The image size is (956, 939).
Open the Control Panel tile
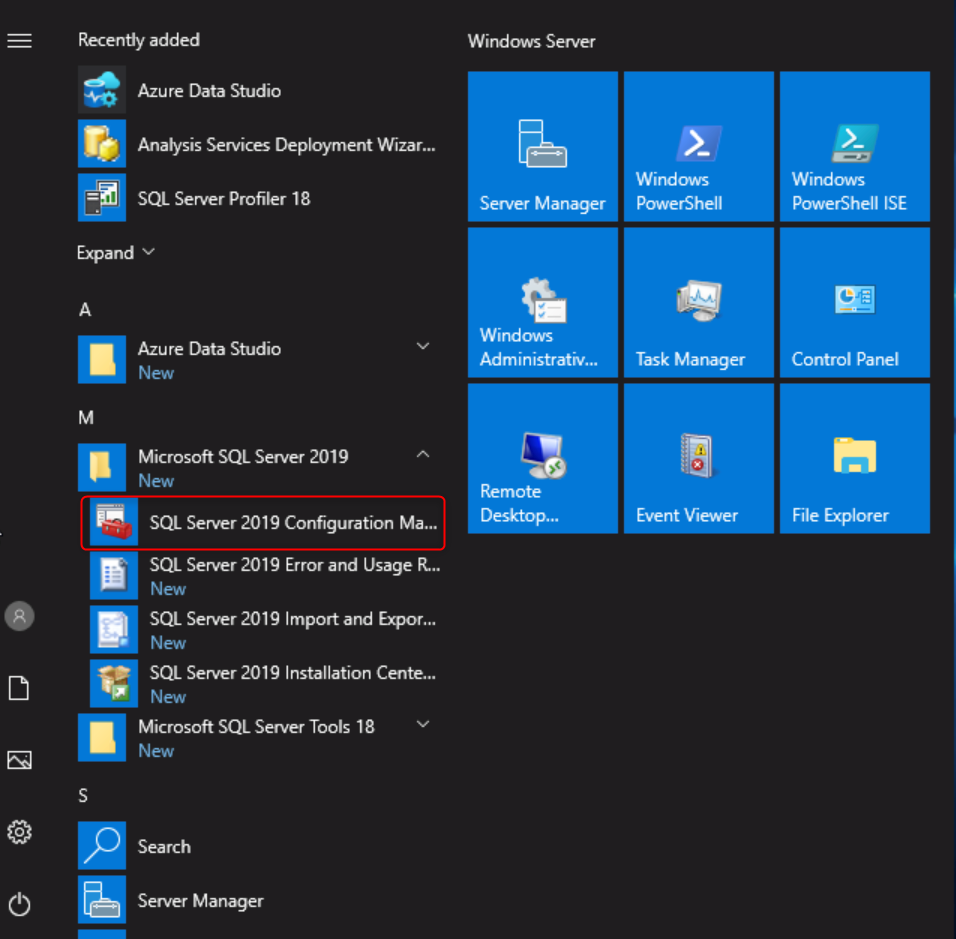[x=855, y=302]
